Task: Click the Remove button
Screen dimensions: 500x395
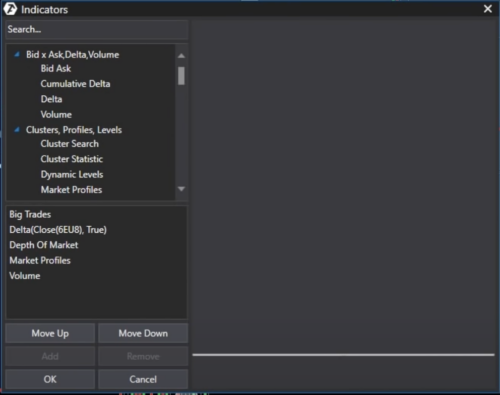Action: [143, 356]
